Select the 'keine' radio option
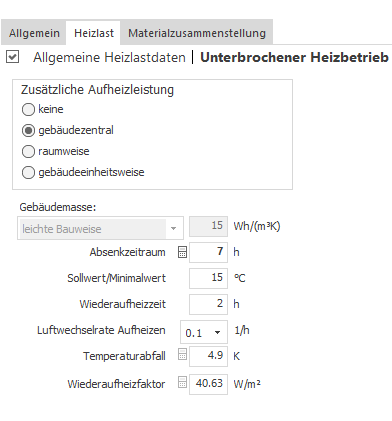The image size is (392, 421). click(28, 109)
